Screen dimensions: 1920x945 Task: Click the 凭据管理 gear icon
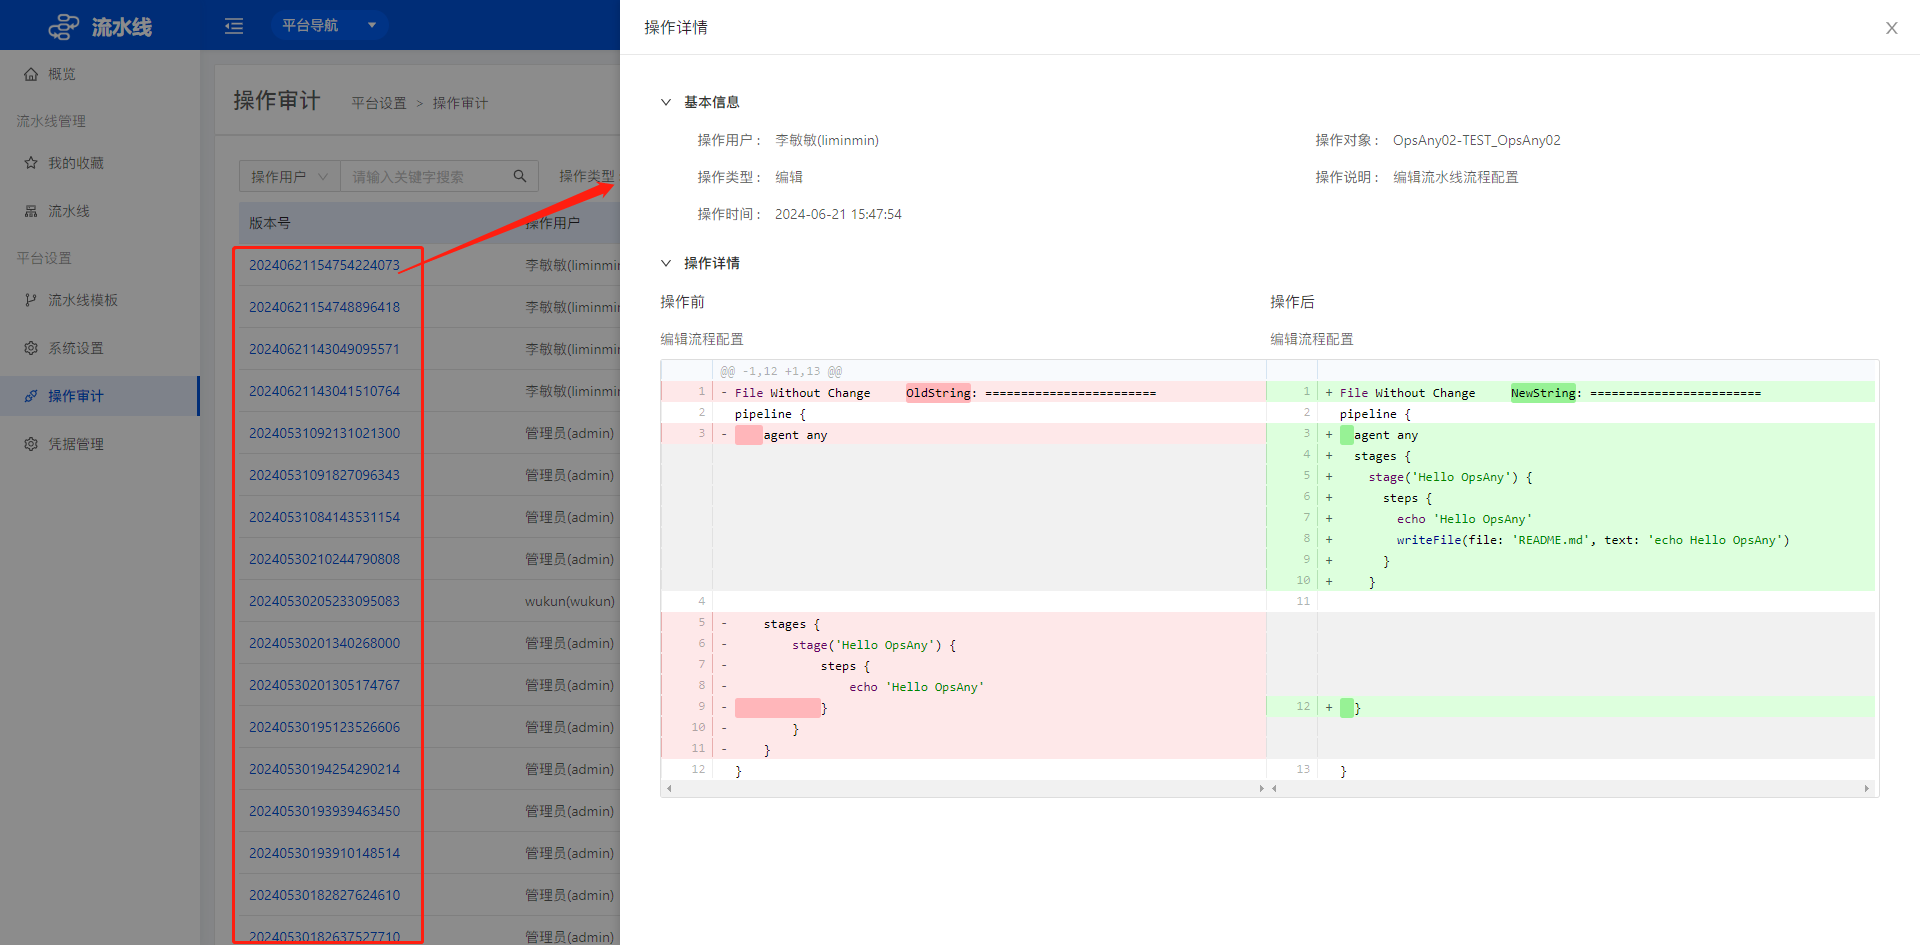pyautogui.click(x=31, y=444)
